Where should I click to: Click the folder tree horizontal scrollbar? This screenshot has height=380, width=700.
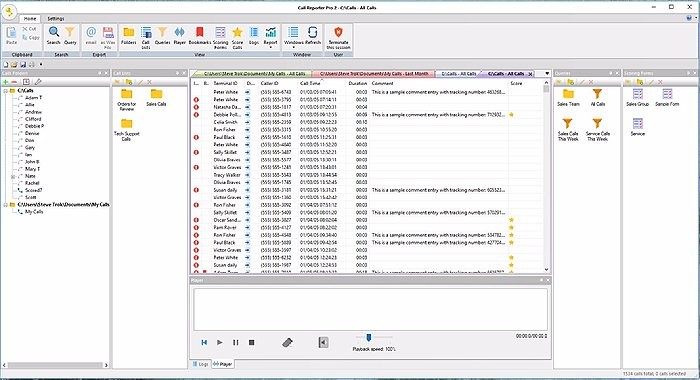click(55, 365)
